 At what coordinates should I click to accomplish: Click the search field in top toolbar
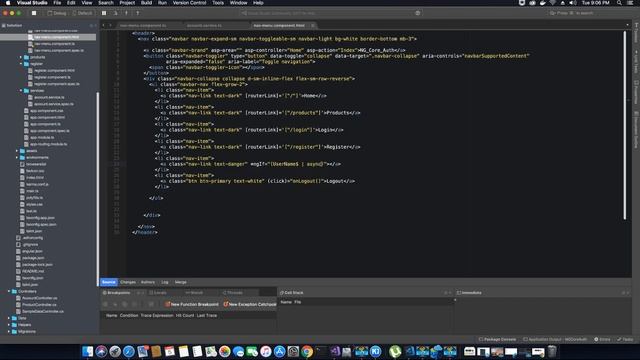586,13
